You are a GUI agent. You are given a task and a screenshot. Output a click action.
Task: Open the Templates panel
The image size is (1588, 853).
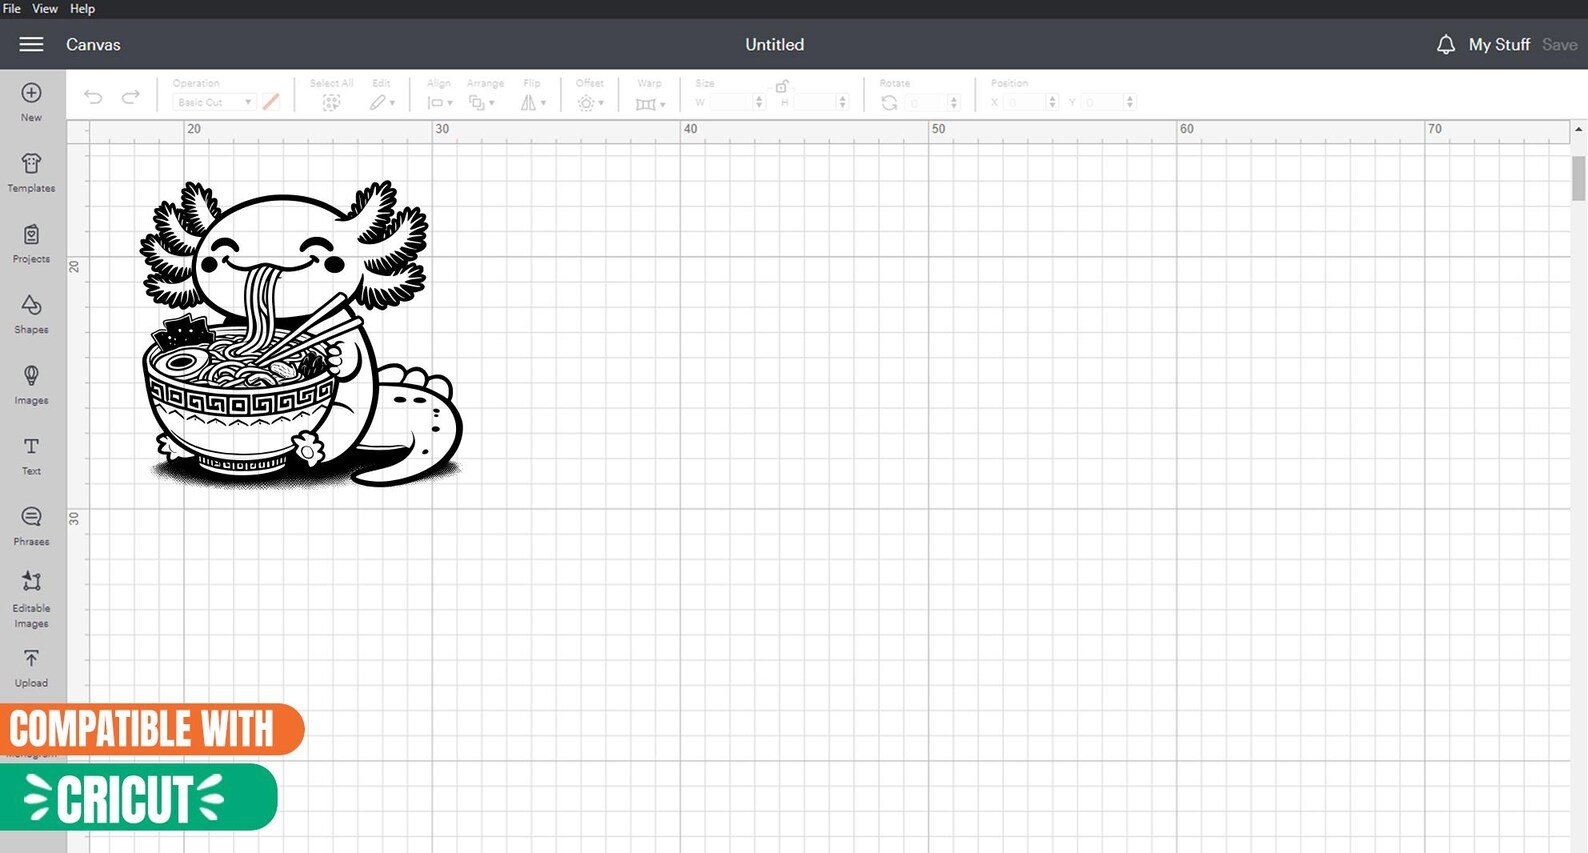click(x=32, y=172)
